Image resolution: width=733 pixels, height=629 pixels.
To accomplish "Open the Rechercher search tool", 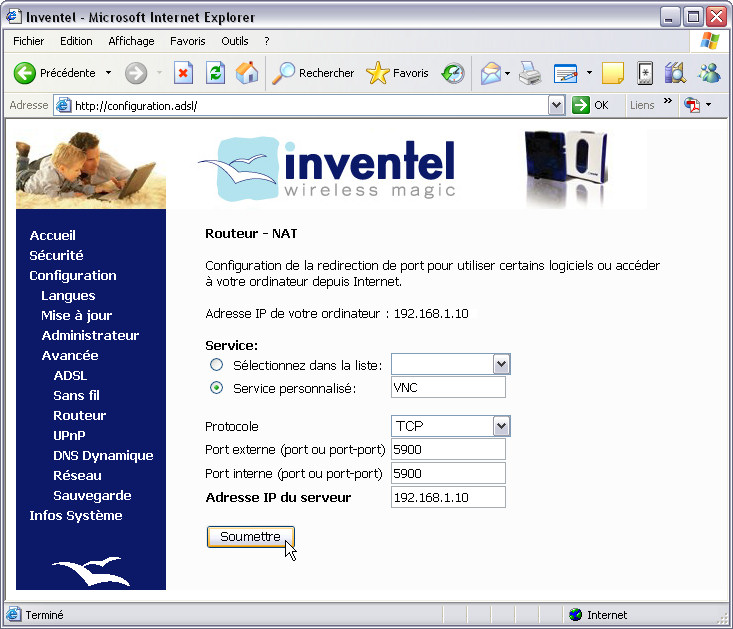I will point(313,73).
